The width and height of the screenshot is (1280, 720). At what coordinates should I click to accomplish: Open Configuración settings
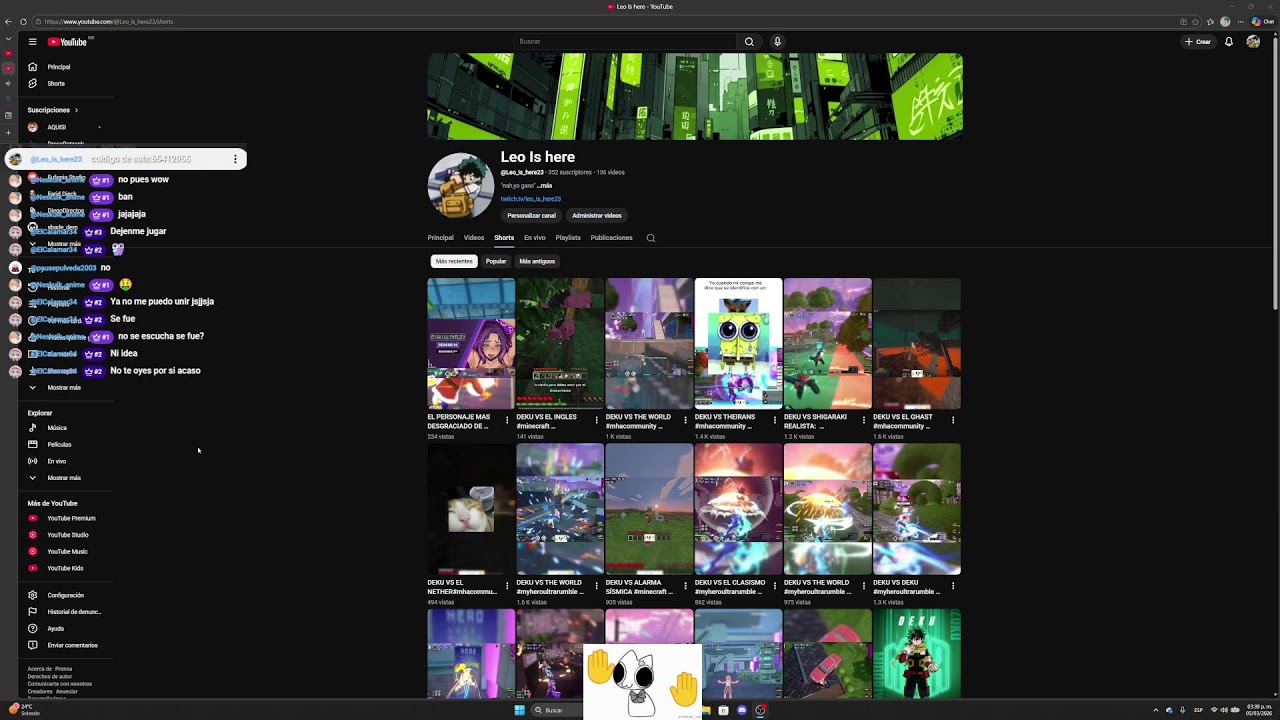click(65, 595)
